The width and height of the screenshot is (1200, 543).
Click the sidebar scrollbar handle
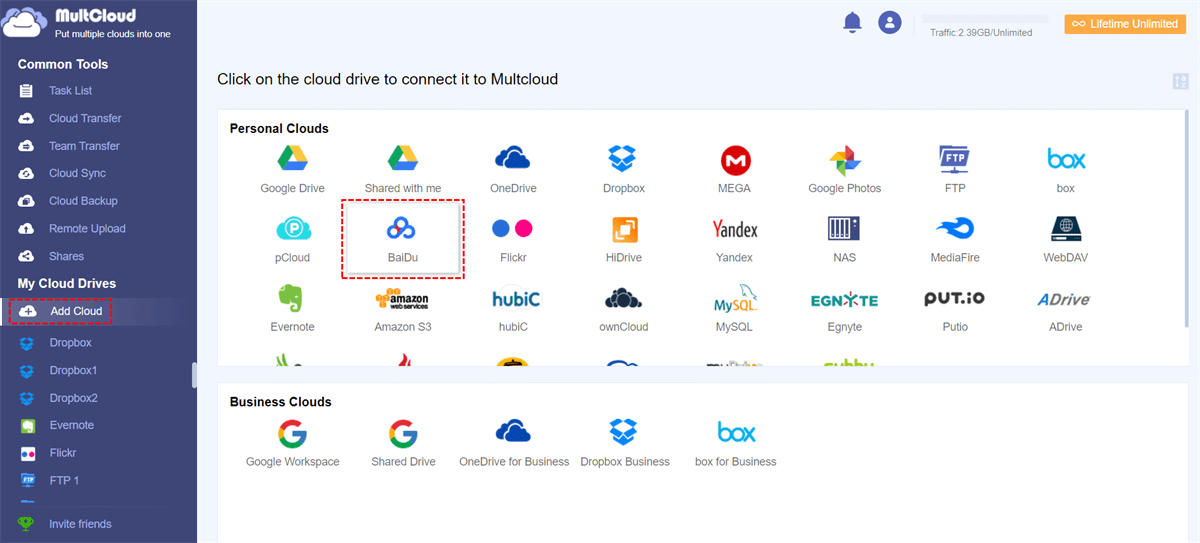194,374
